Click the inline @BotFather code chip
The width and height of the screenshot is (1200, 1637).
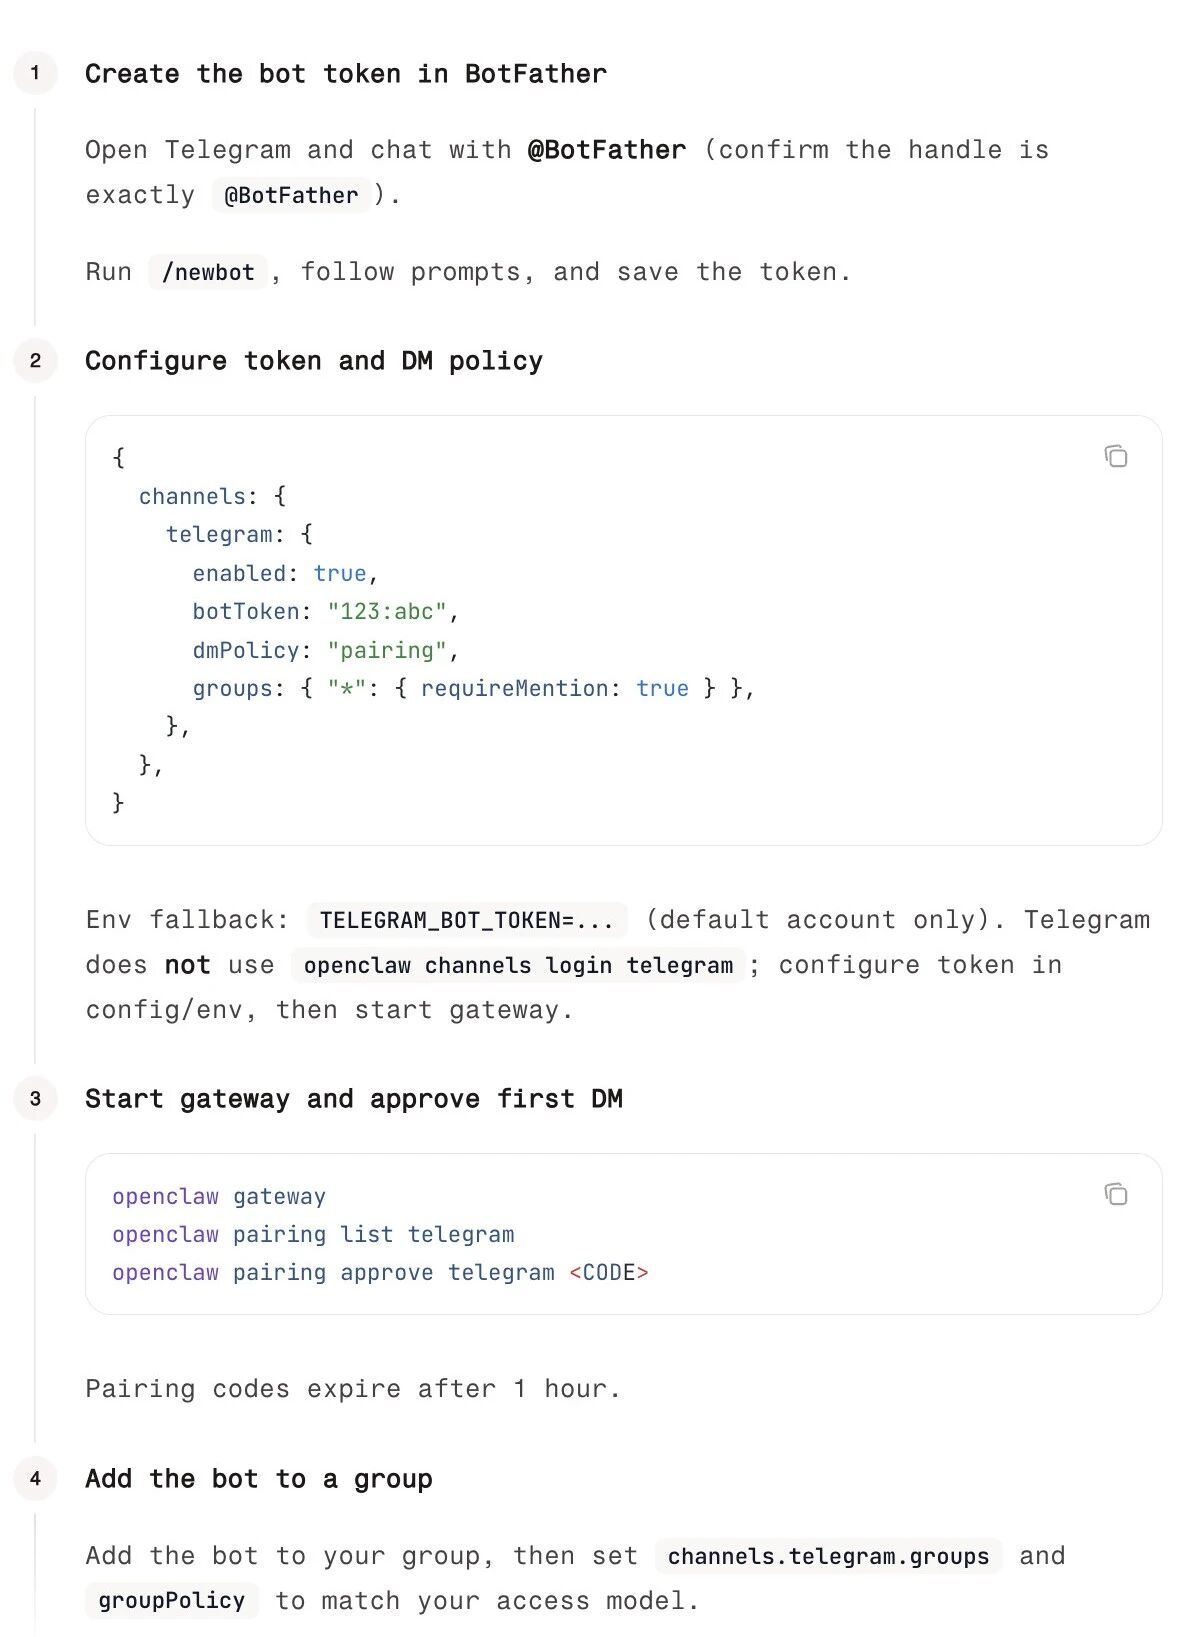coord(290,195)
